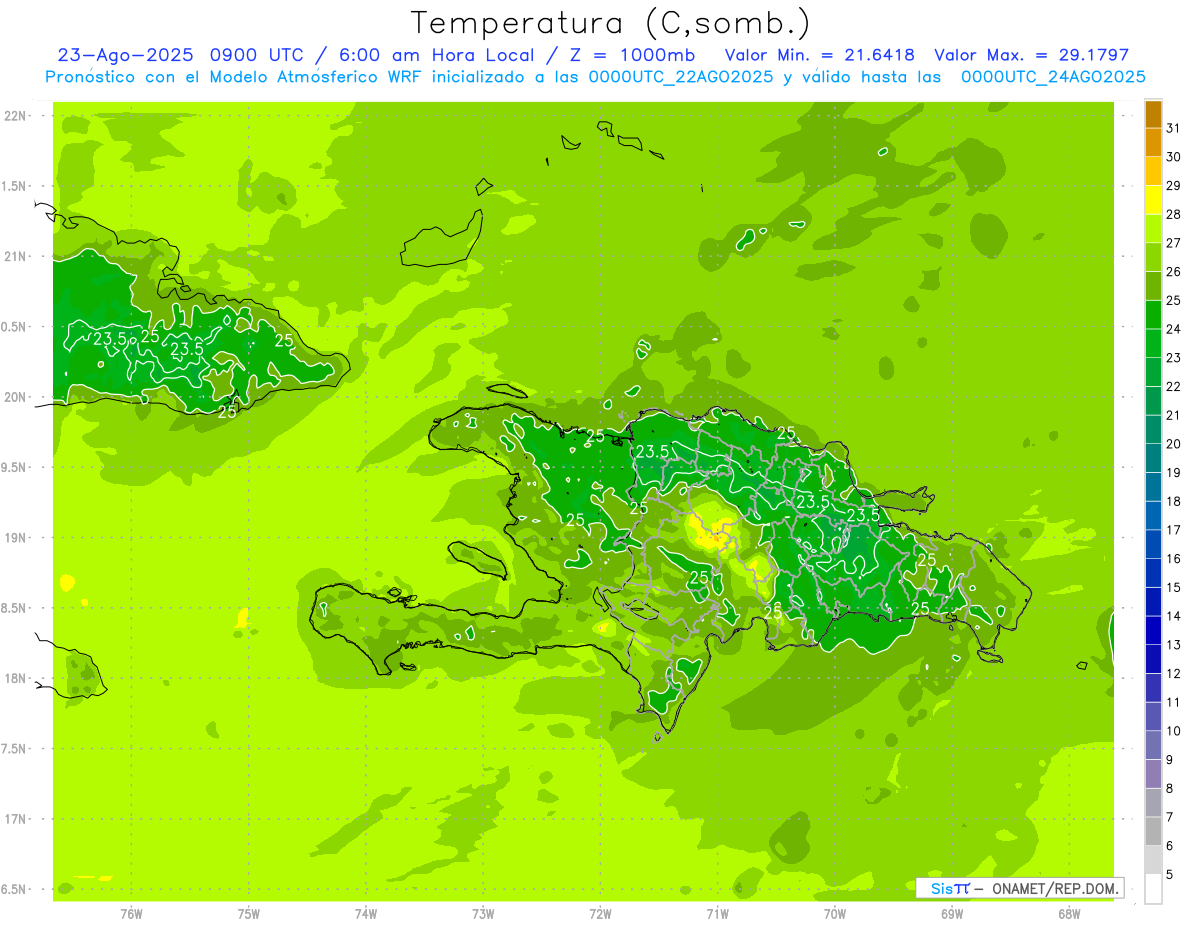Click the "18N" latitude label

pos(14,678)
